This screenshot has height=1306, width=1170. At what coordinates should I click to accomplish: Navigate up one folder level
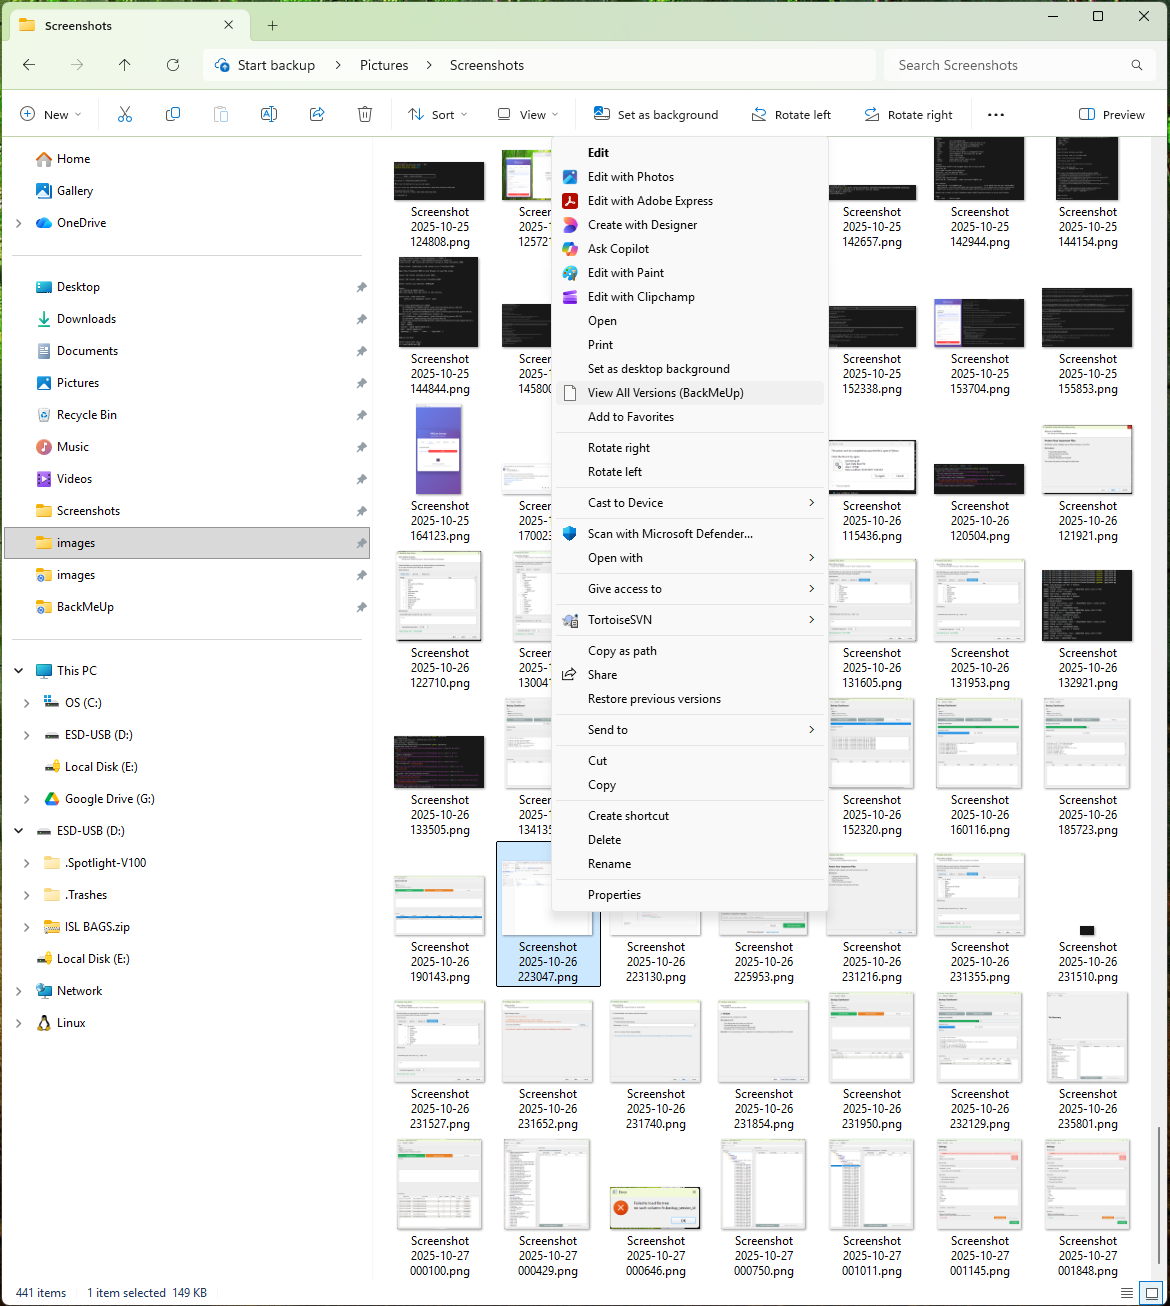[124, 64]
